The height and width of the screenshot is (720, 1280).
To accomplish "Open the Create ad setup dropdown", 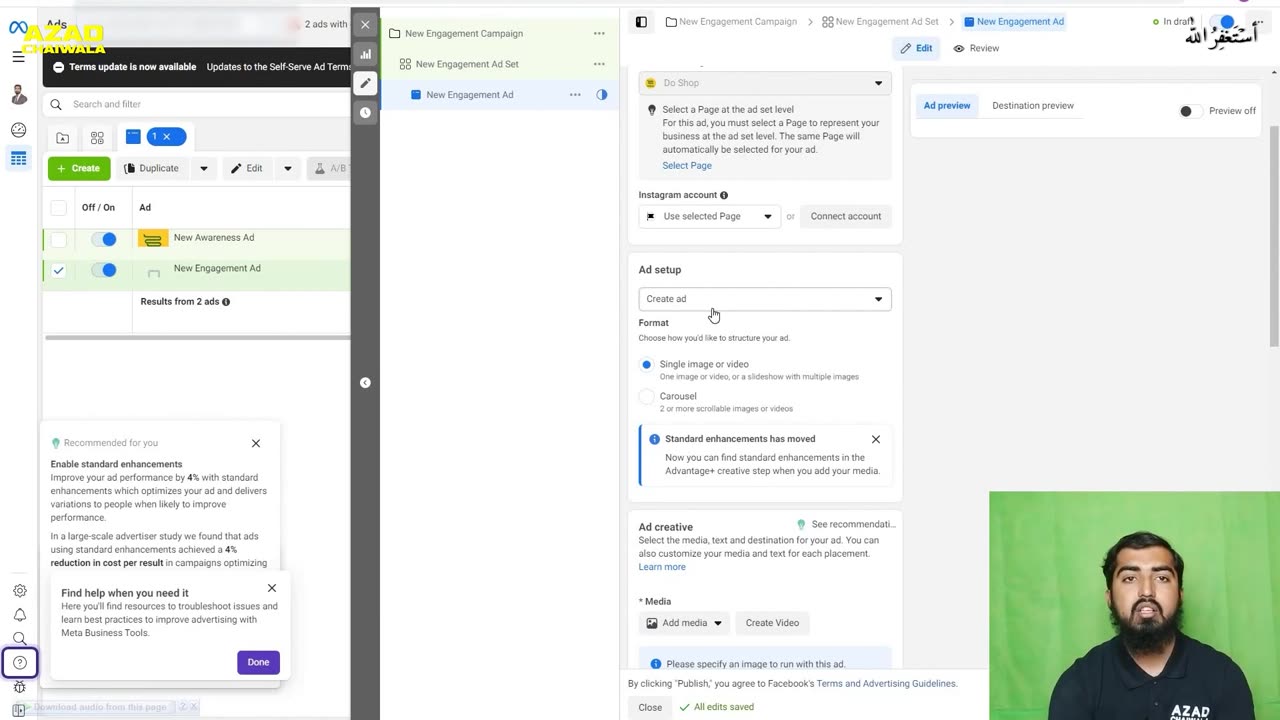I will tap(765, 299).
